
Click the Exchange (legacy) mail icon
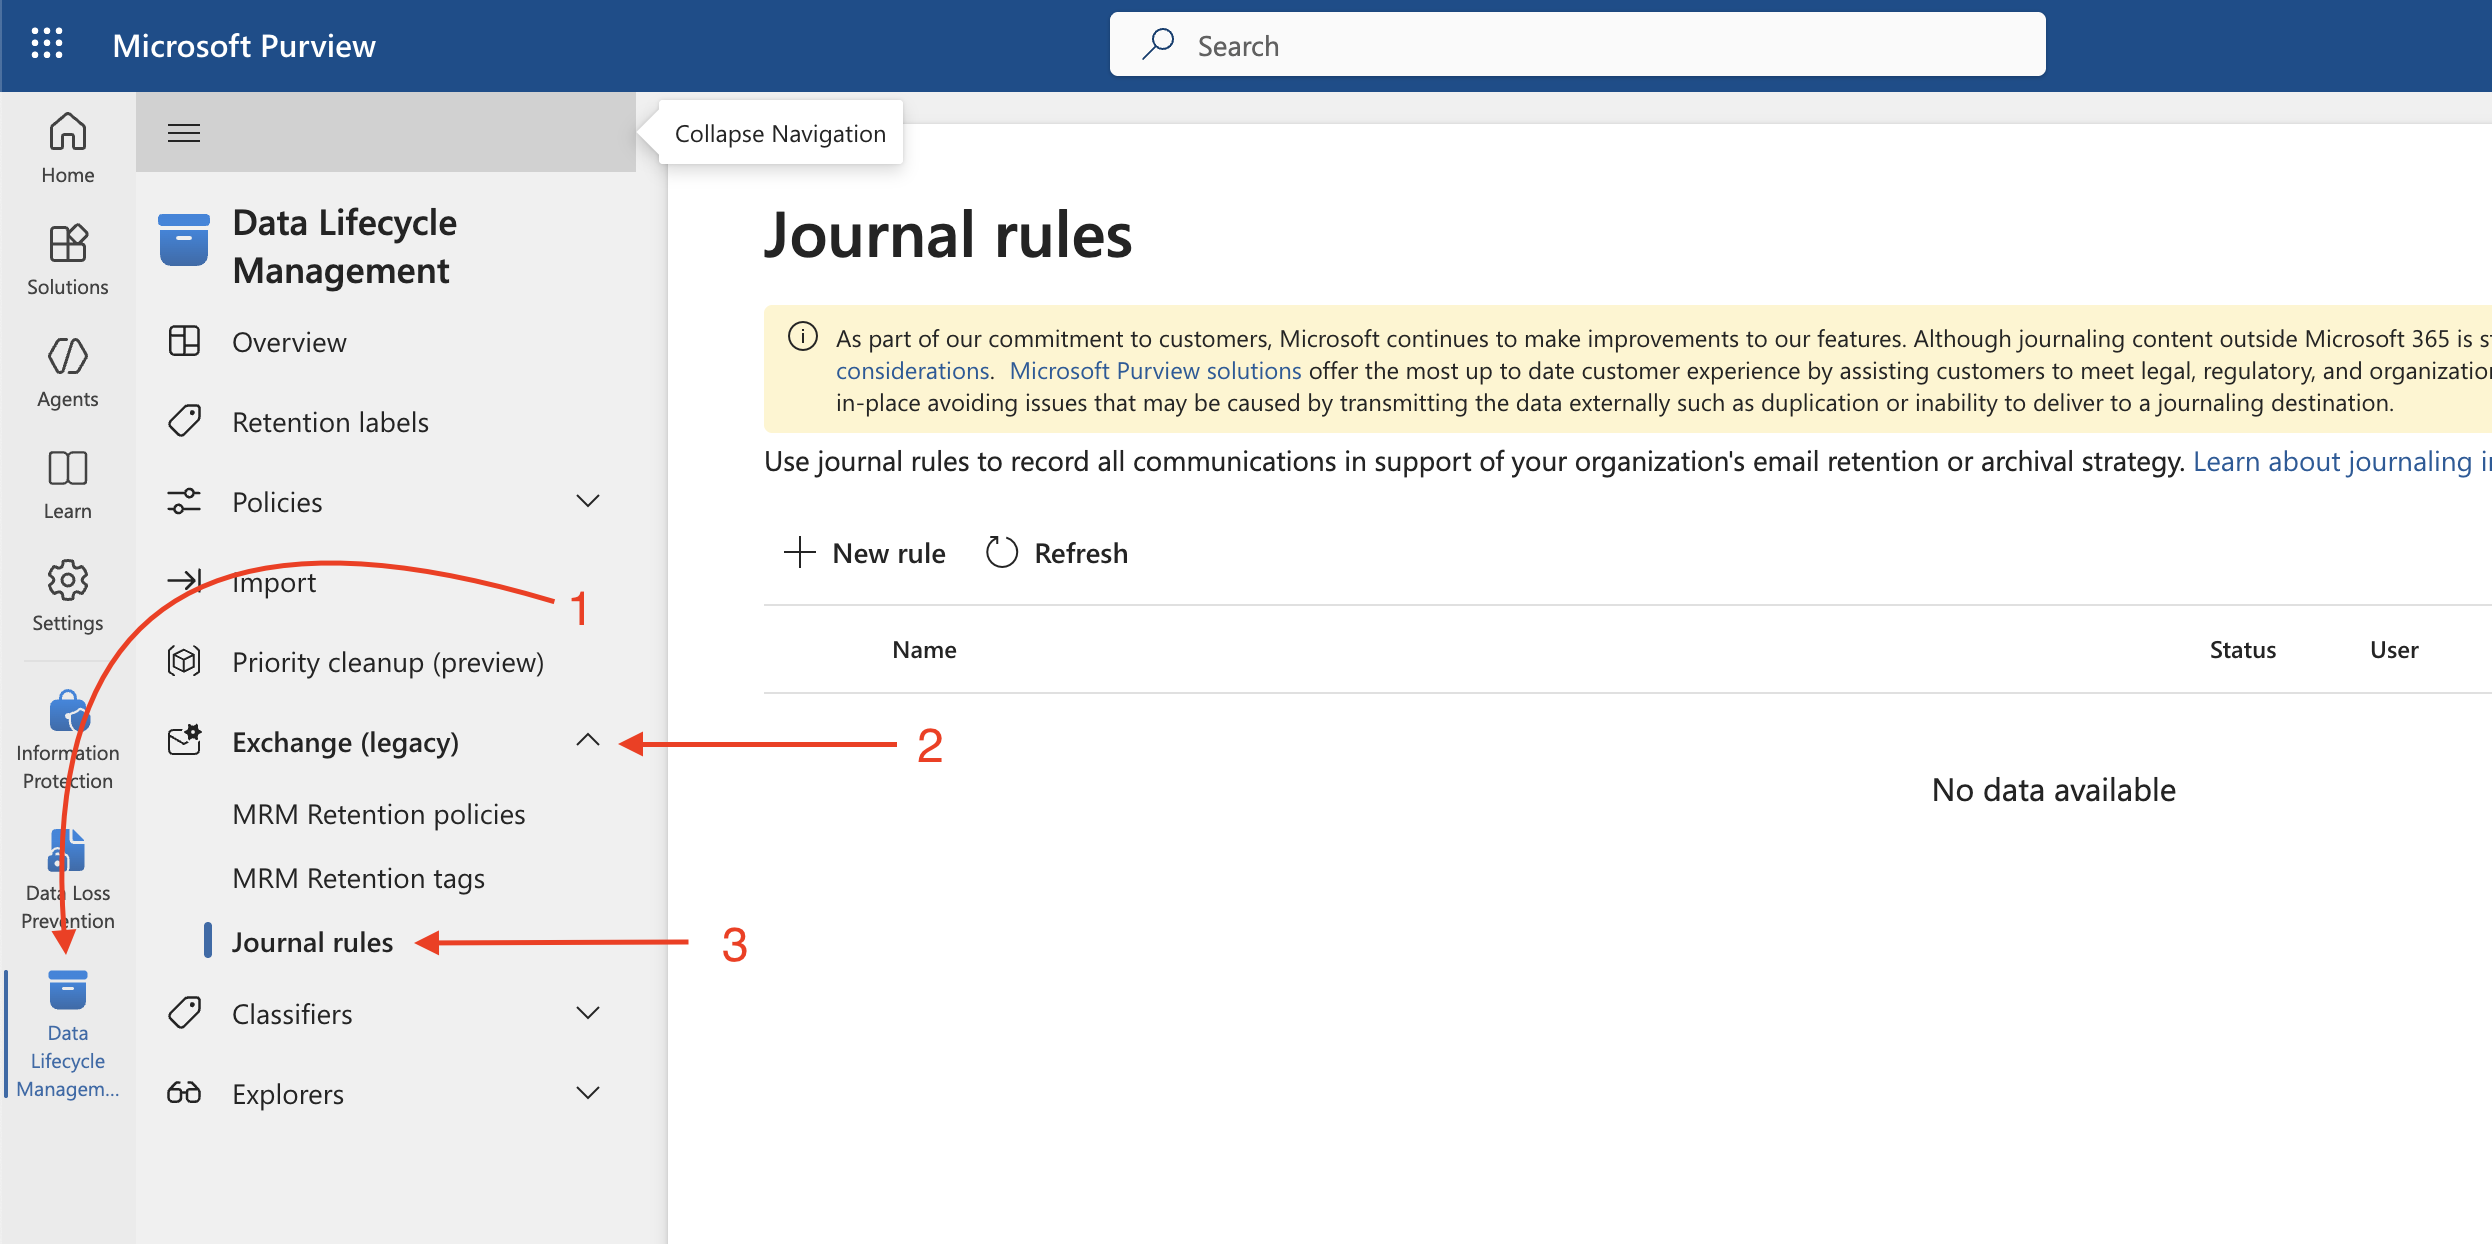(x=185, y=740)
